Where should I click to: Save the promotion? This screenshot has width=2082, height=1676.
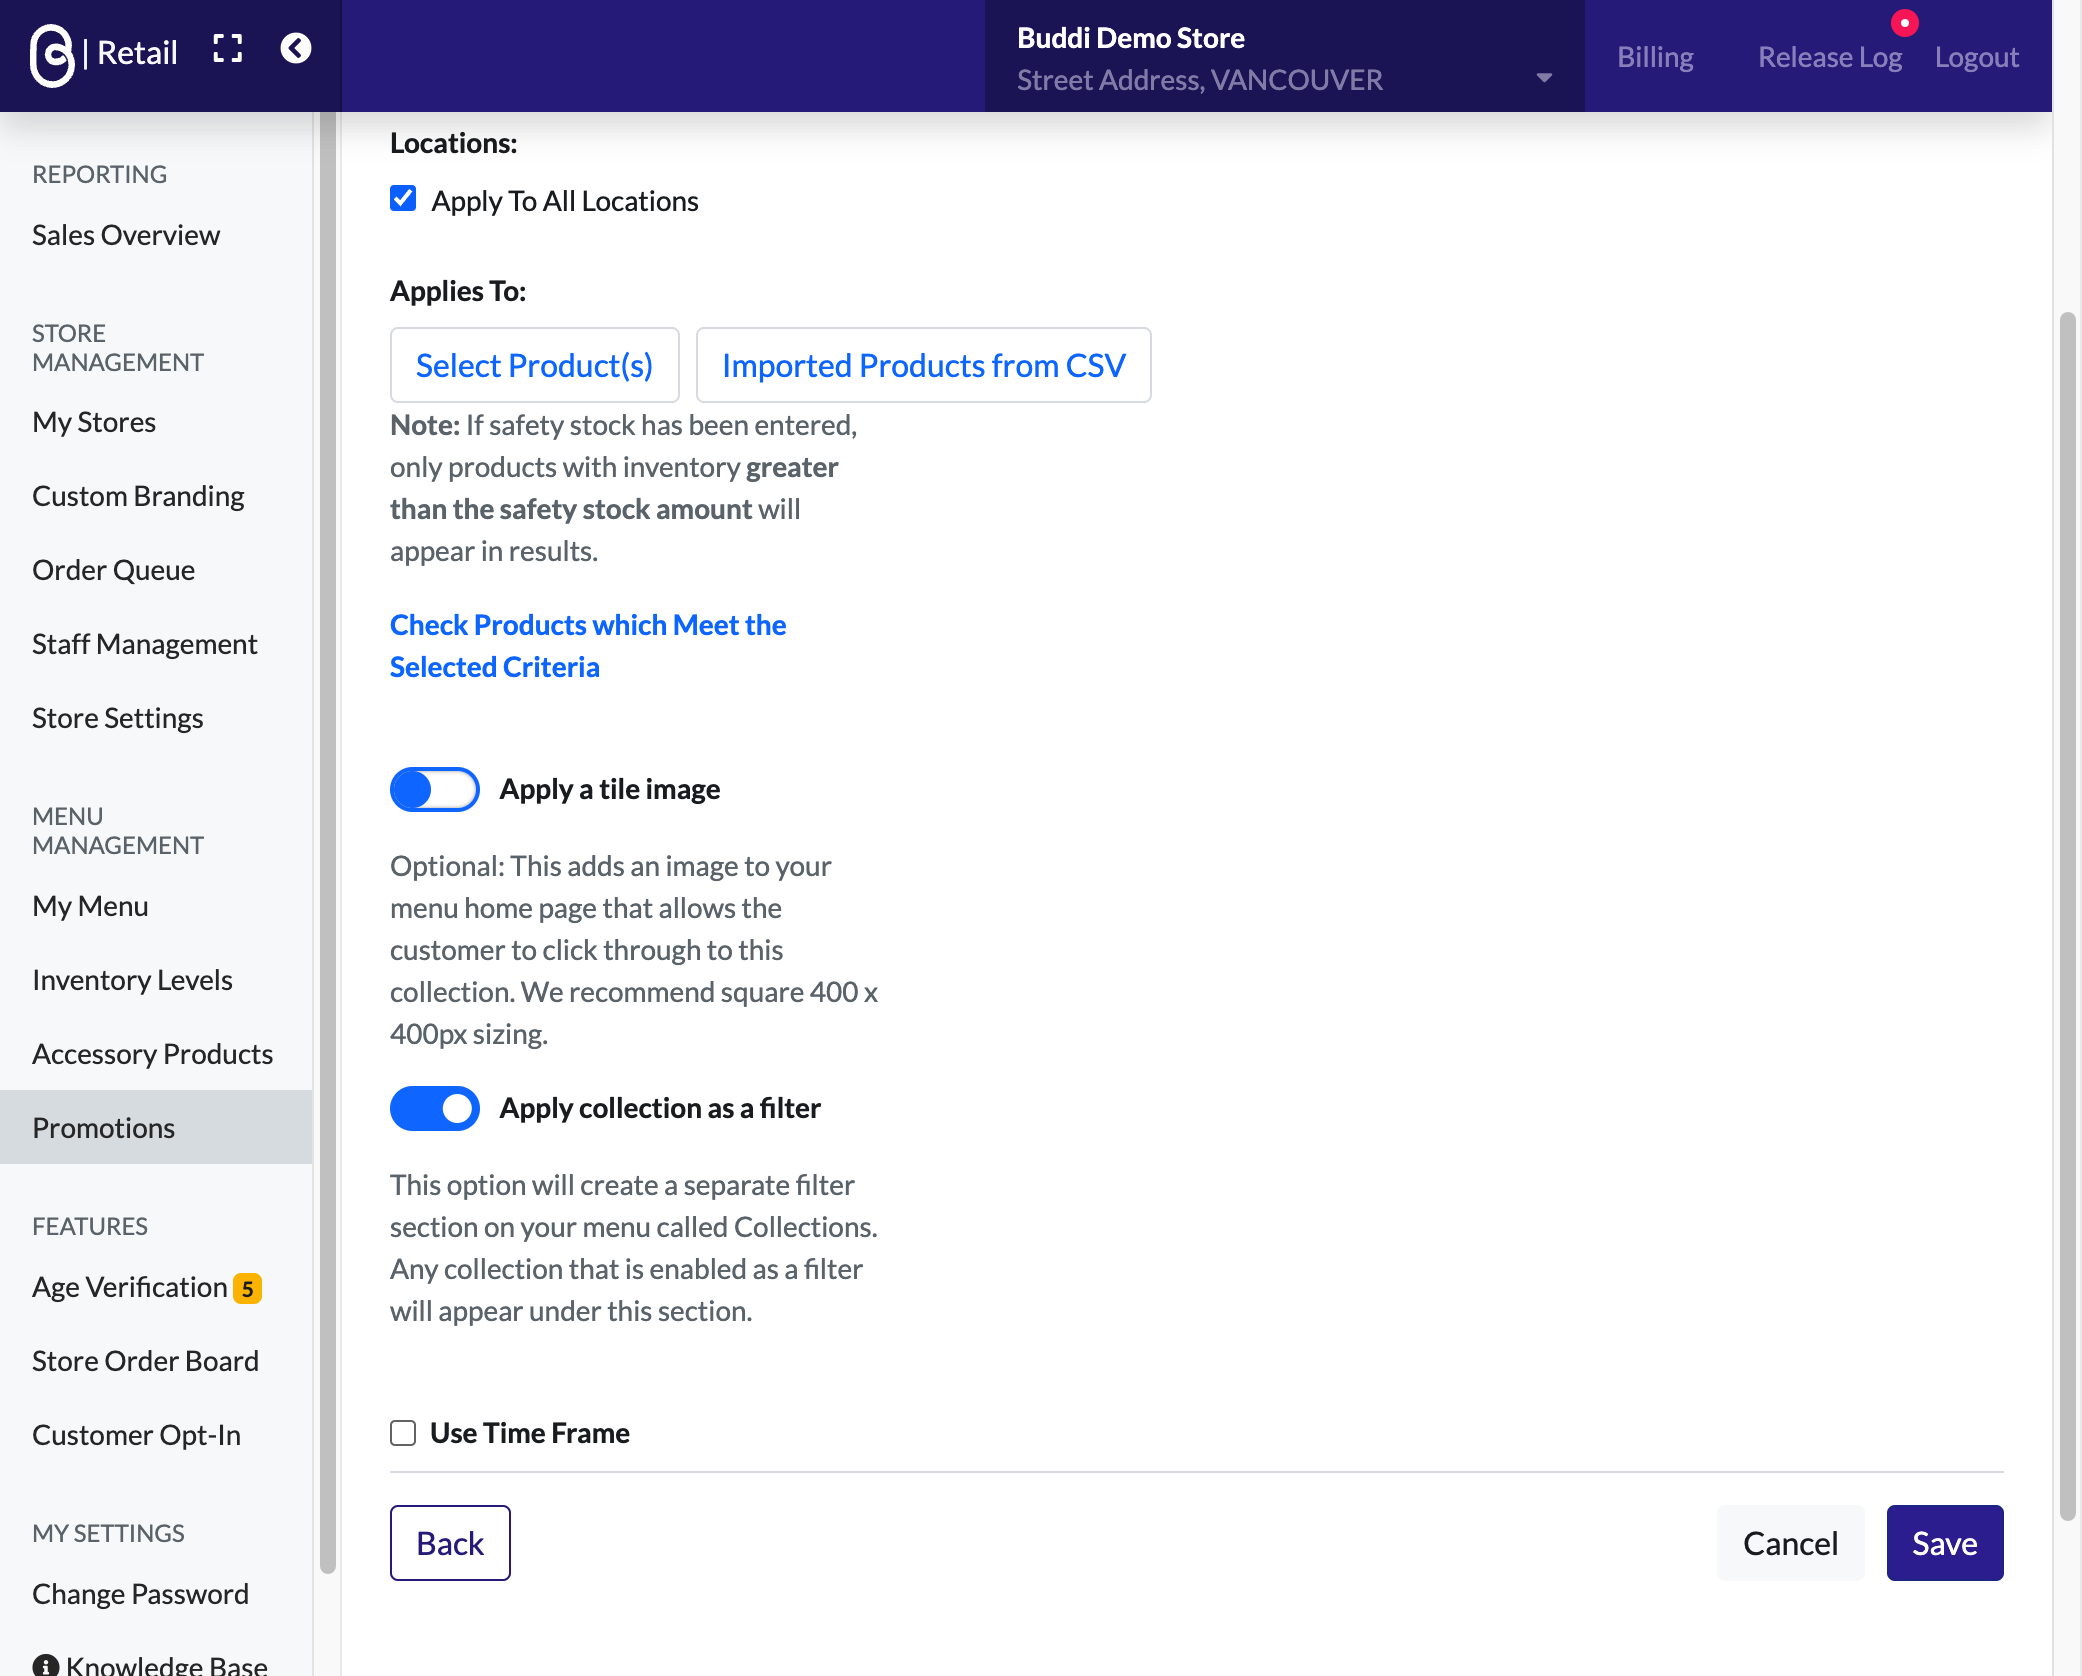pyautogui.click(x=1944, y=1543)
